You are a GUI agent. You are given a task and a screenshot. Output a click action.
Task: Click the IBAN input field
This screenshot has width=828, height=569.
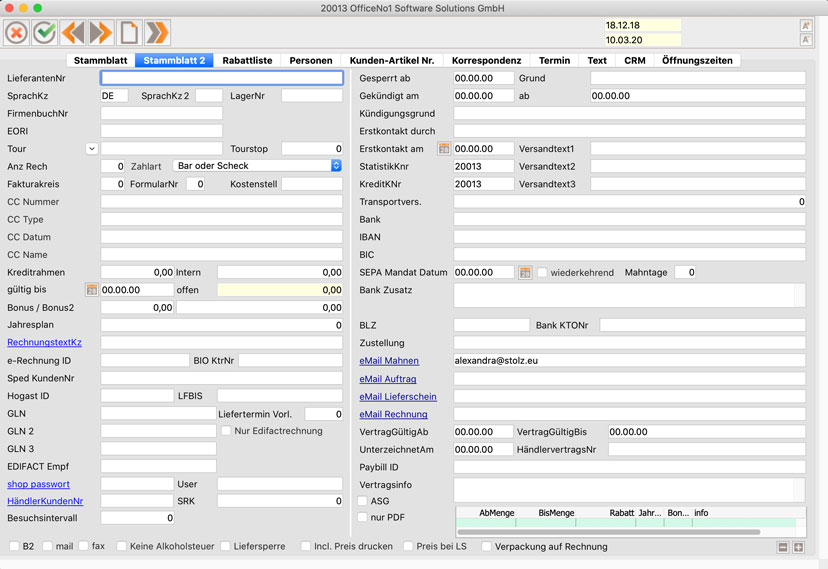point(629,237)
